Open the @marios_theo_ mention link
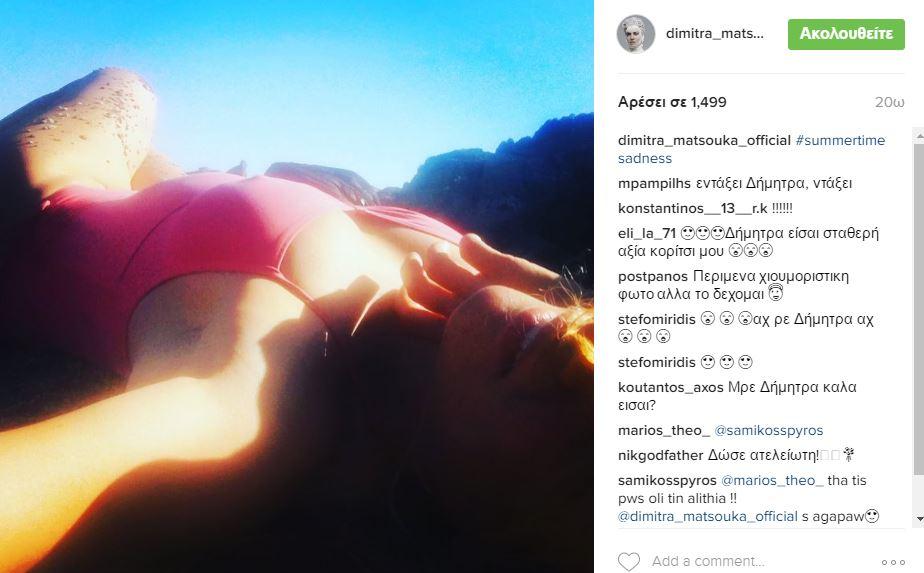Viewport: 924px width, 573px height. click(x=773, y=480)
